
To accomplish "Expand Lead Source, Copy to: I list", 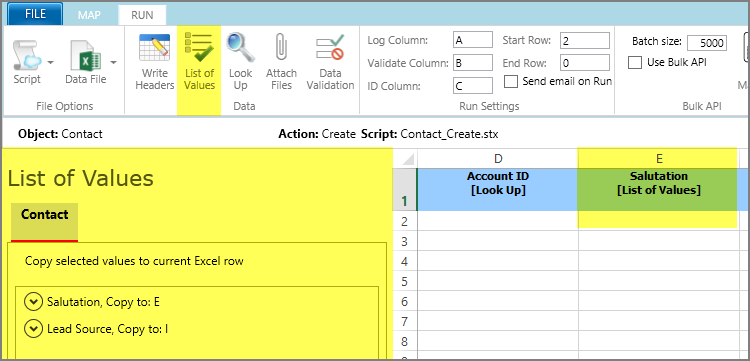I will [33, 329].
